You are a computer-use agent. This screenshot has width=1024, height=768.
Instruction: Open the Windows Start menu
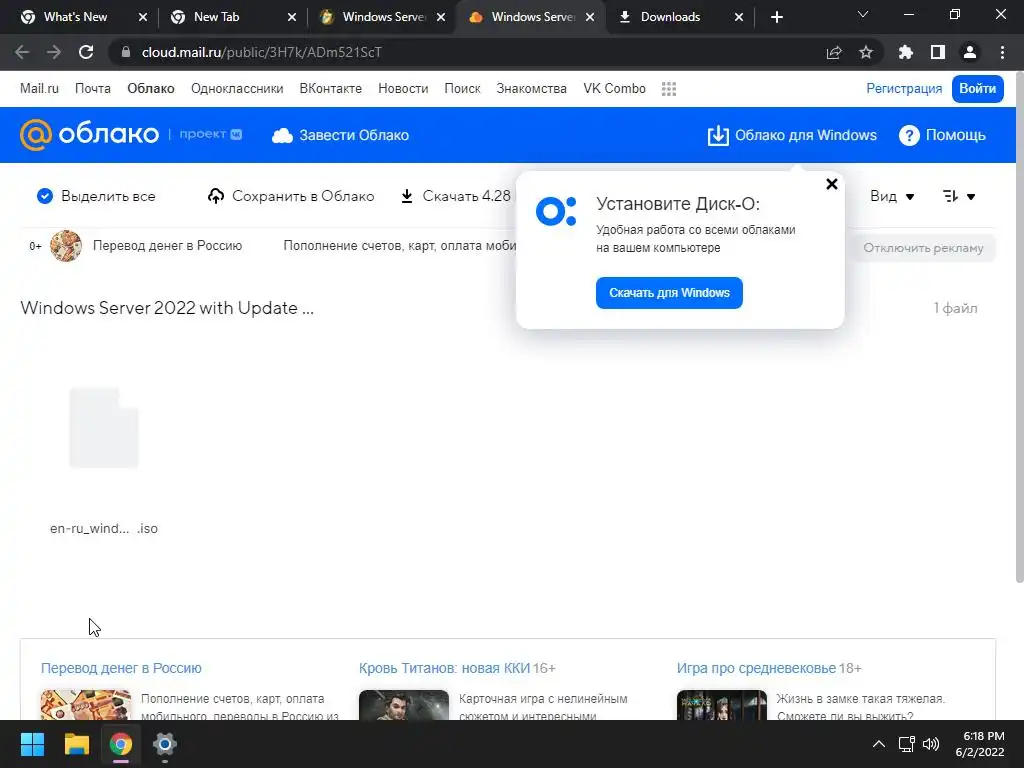[32, 744]
